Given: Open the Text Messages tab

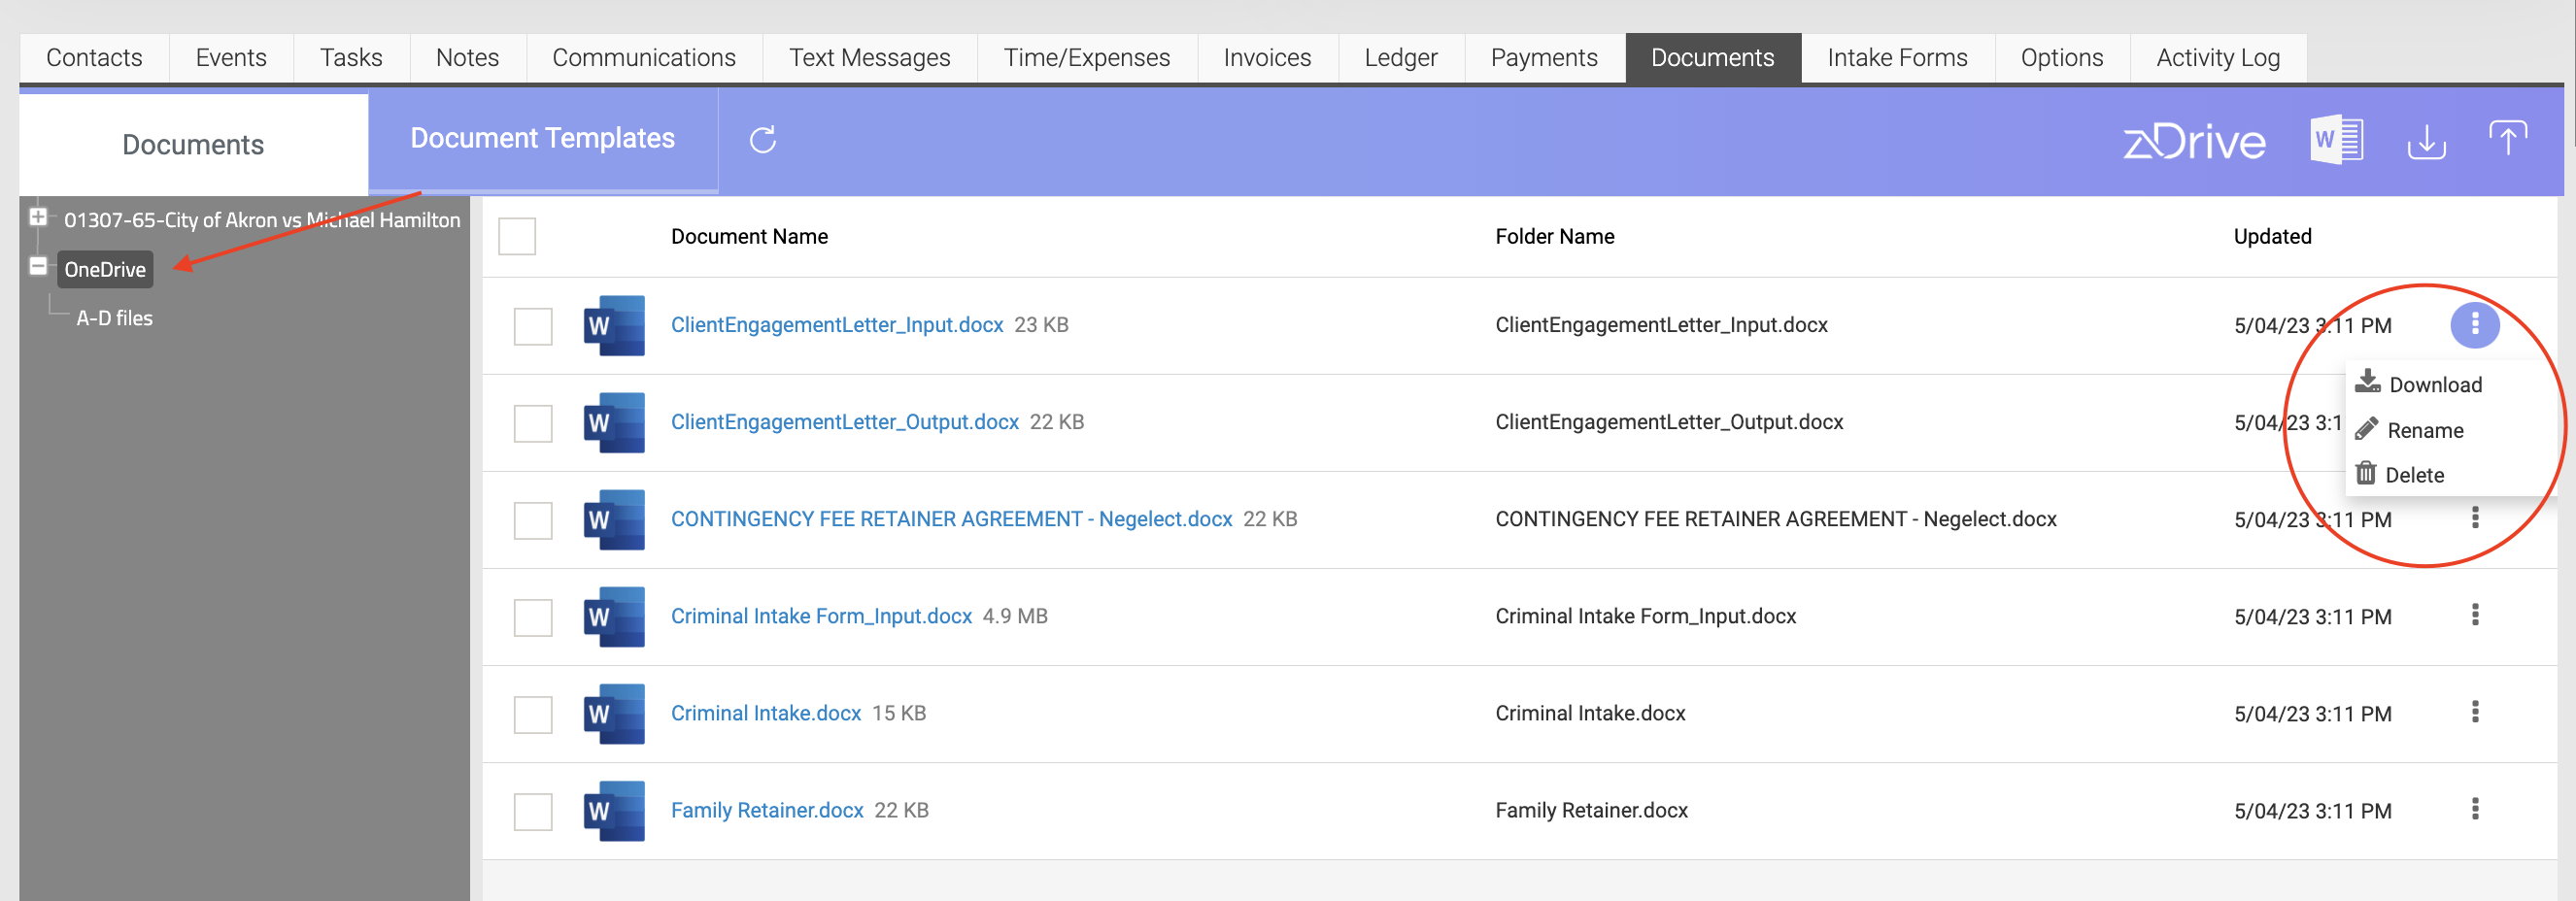Looking at the screenshot, I should pyautogui.click(x=869, y=58).
